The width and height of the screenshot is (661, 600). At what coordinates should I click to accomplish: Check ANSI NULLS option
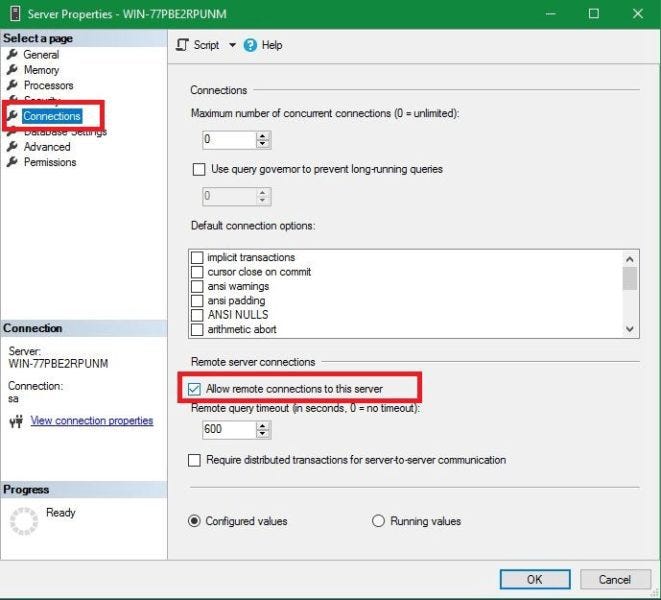(197, 315)
